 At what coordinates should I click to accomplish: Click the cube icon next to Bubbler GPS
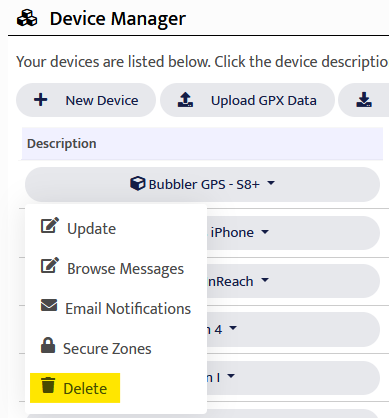click(x=137, y=183)
